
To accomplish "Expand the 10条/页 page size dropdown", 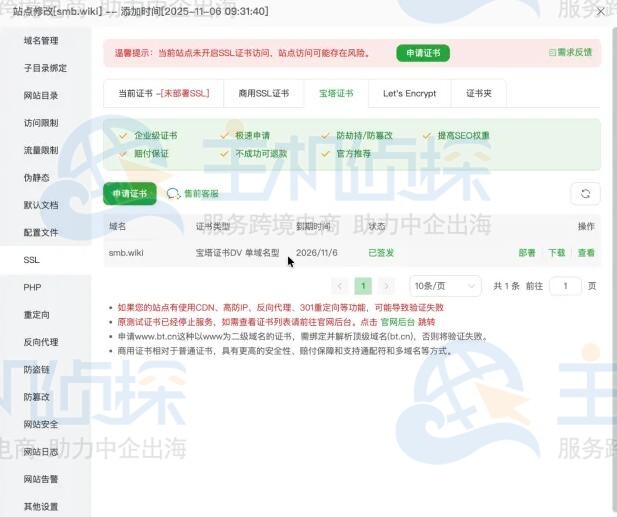I will point(445,286).
